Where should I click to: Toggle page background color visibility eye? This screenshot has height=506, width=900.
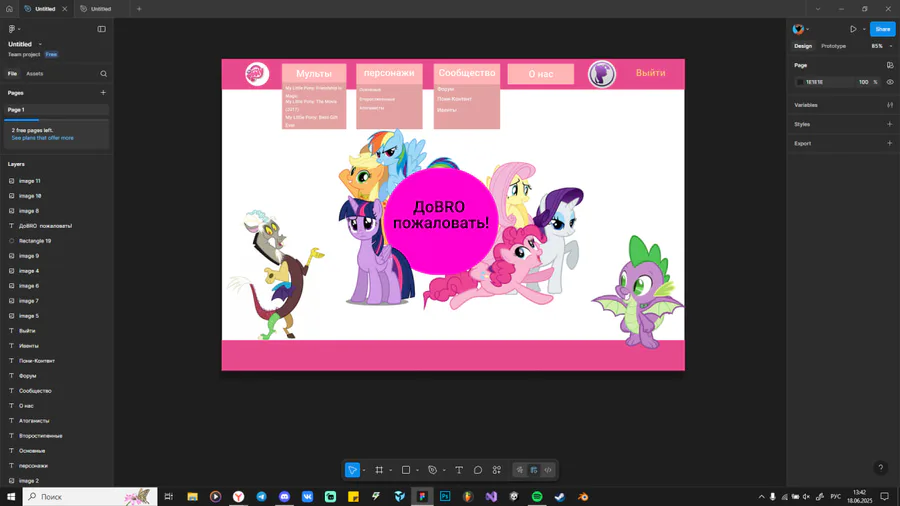coord(890,82)
